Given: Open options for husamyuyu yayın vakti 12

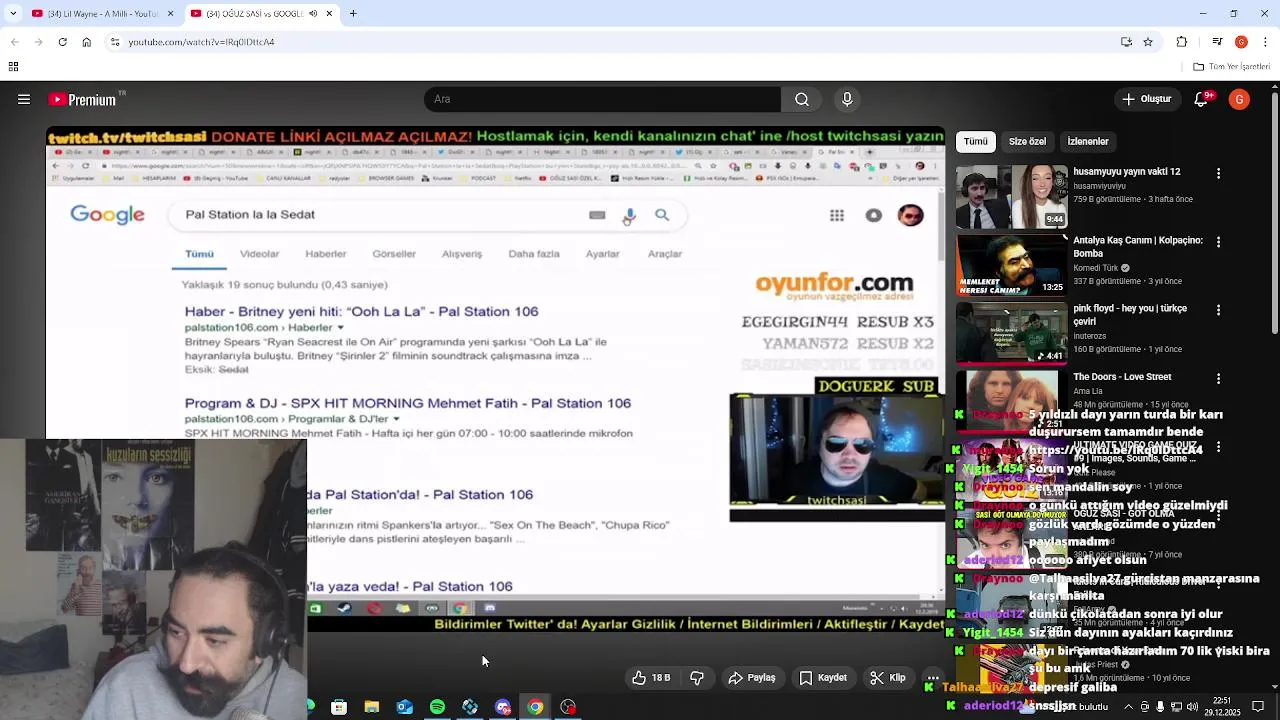Looking at the screenshot, I should point(1218,173).
